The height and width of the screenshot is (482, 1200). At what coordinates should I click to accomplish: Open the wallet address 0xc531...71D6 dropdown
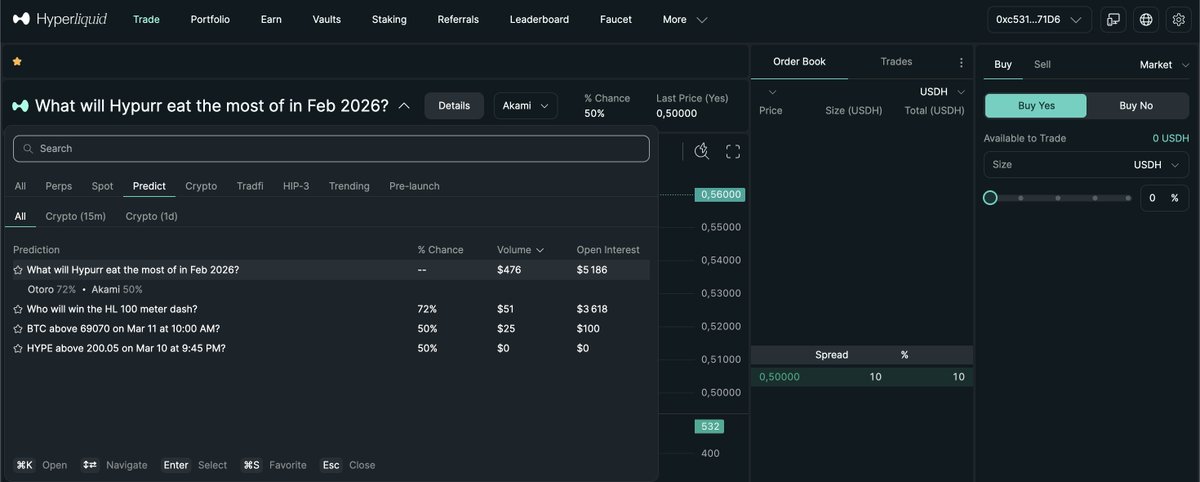[x=1039, y=19]
